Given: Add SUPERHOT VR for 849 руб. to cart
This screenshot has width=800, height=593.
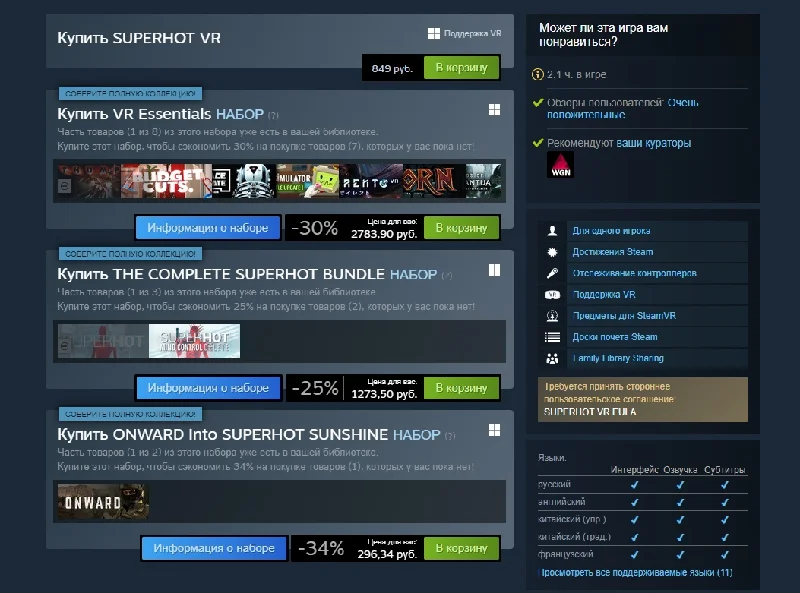Looking at the screenshot, I should [x=461, y=67].
